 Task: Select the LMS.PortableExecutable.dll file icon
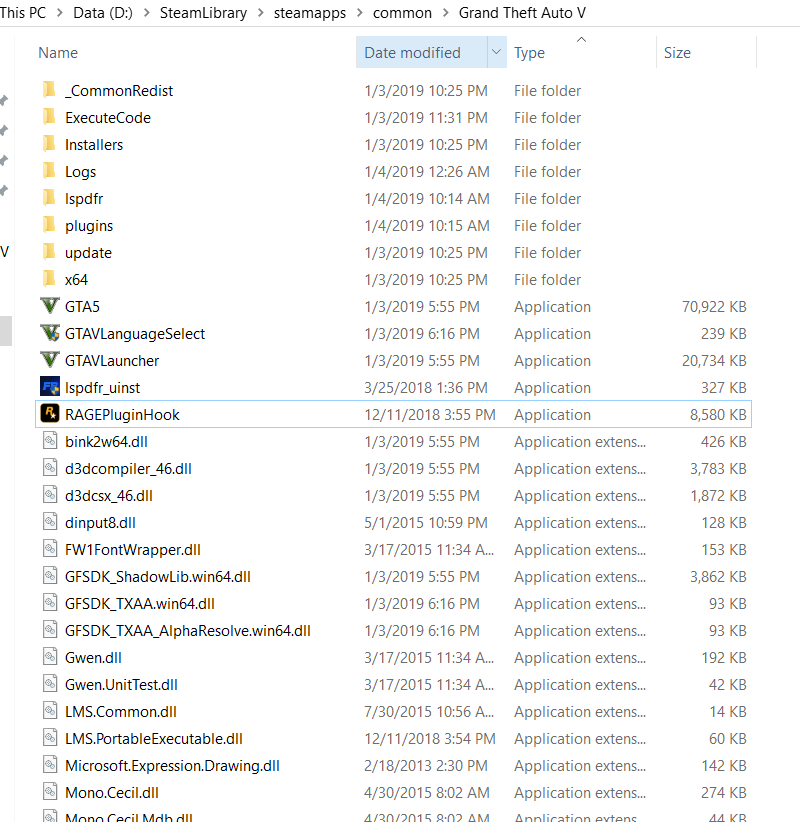point(50,738)
